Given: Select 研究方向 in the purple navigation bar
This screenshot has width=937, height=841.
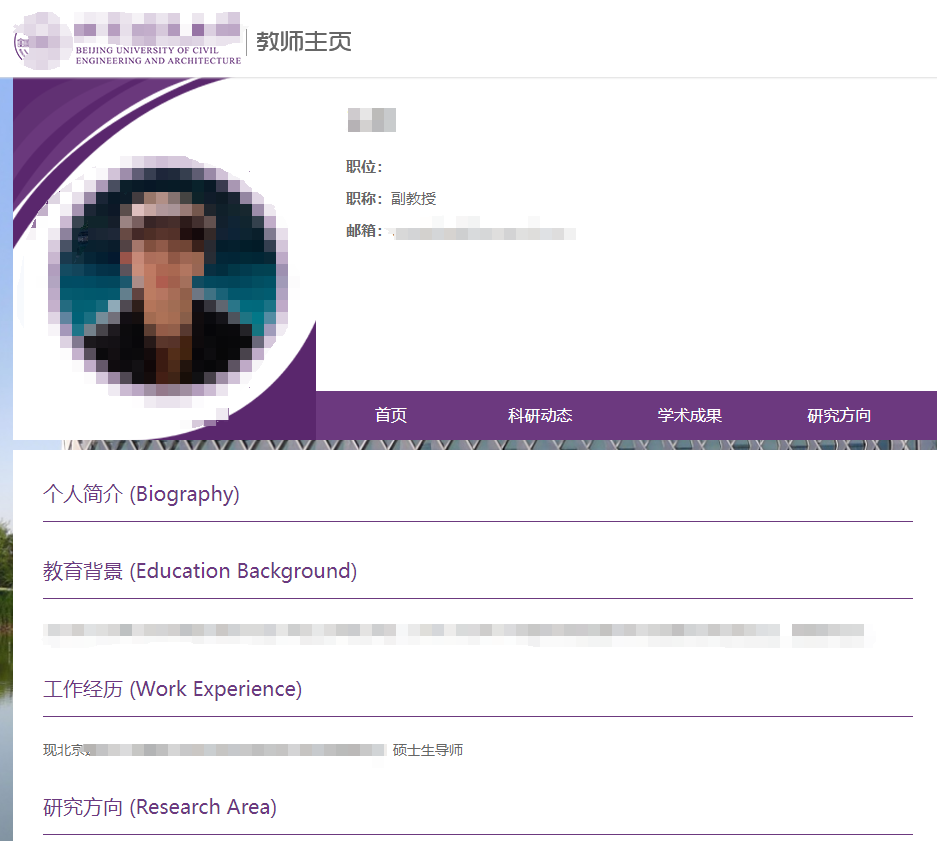Looking at the screenshot, I should click(838, 416).
